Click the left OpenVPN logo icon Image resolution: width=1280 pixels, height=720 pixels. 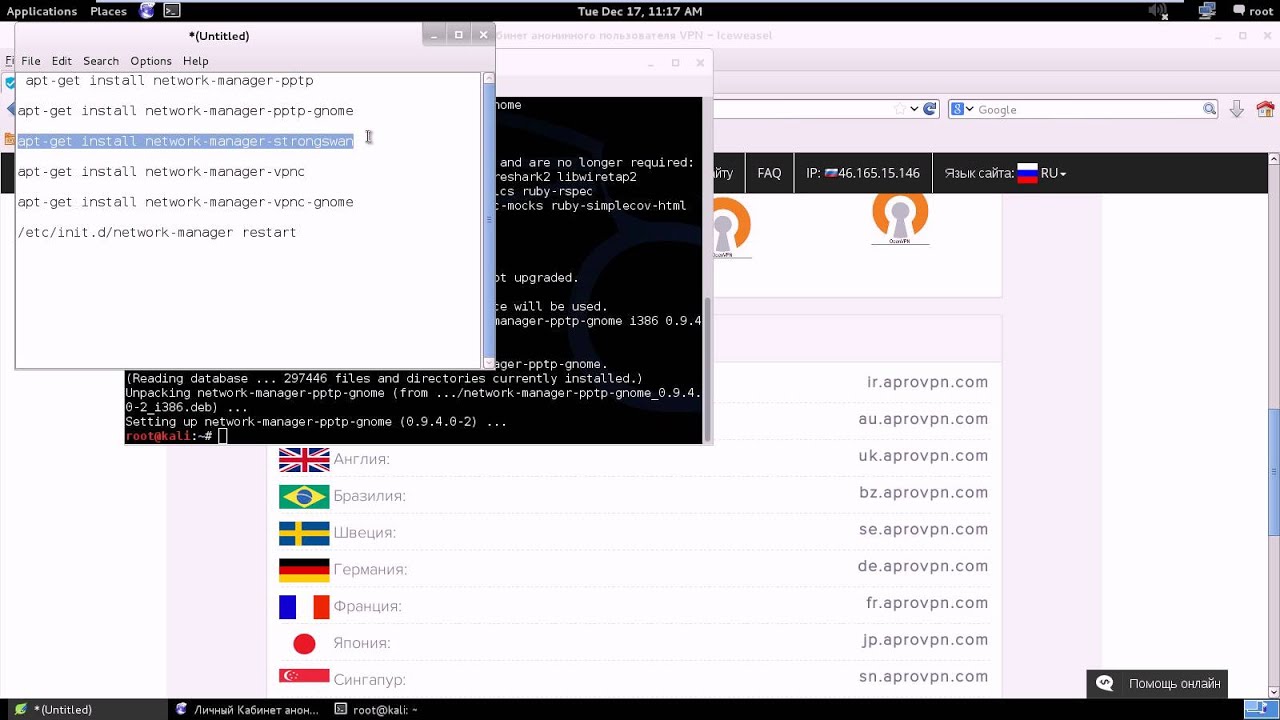point(730,228)
